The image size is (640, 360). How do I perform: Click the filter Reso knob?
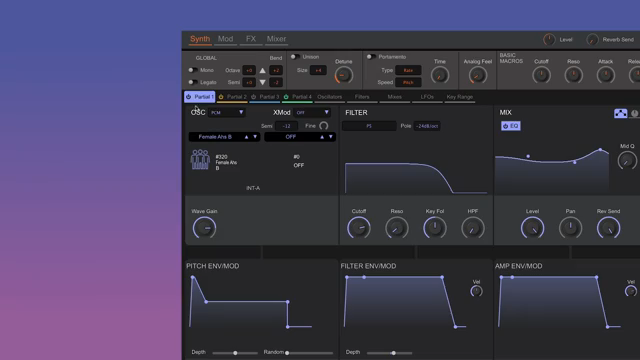(x=397, y=228)
